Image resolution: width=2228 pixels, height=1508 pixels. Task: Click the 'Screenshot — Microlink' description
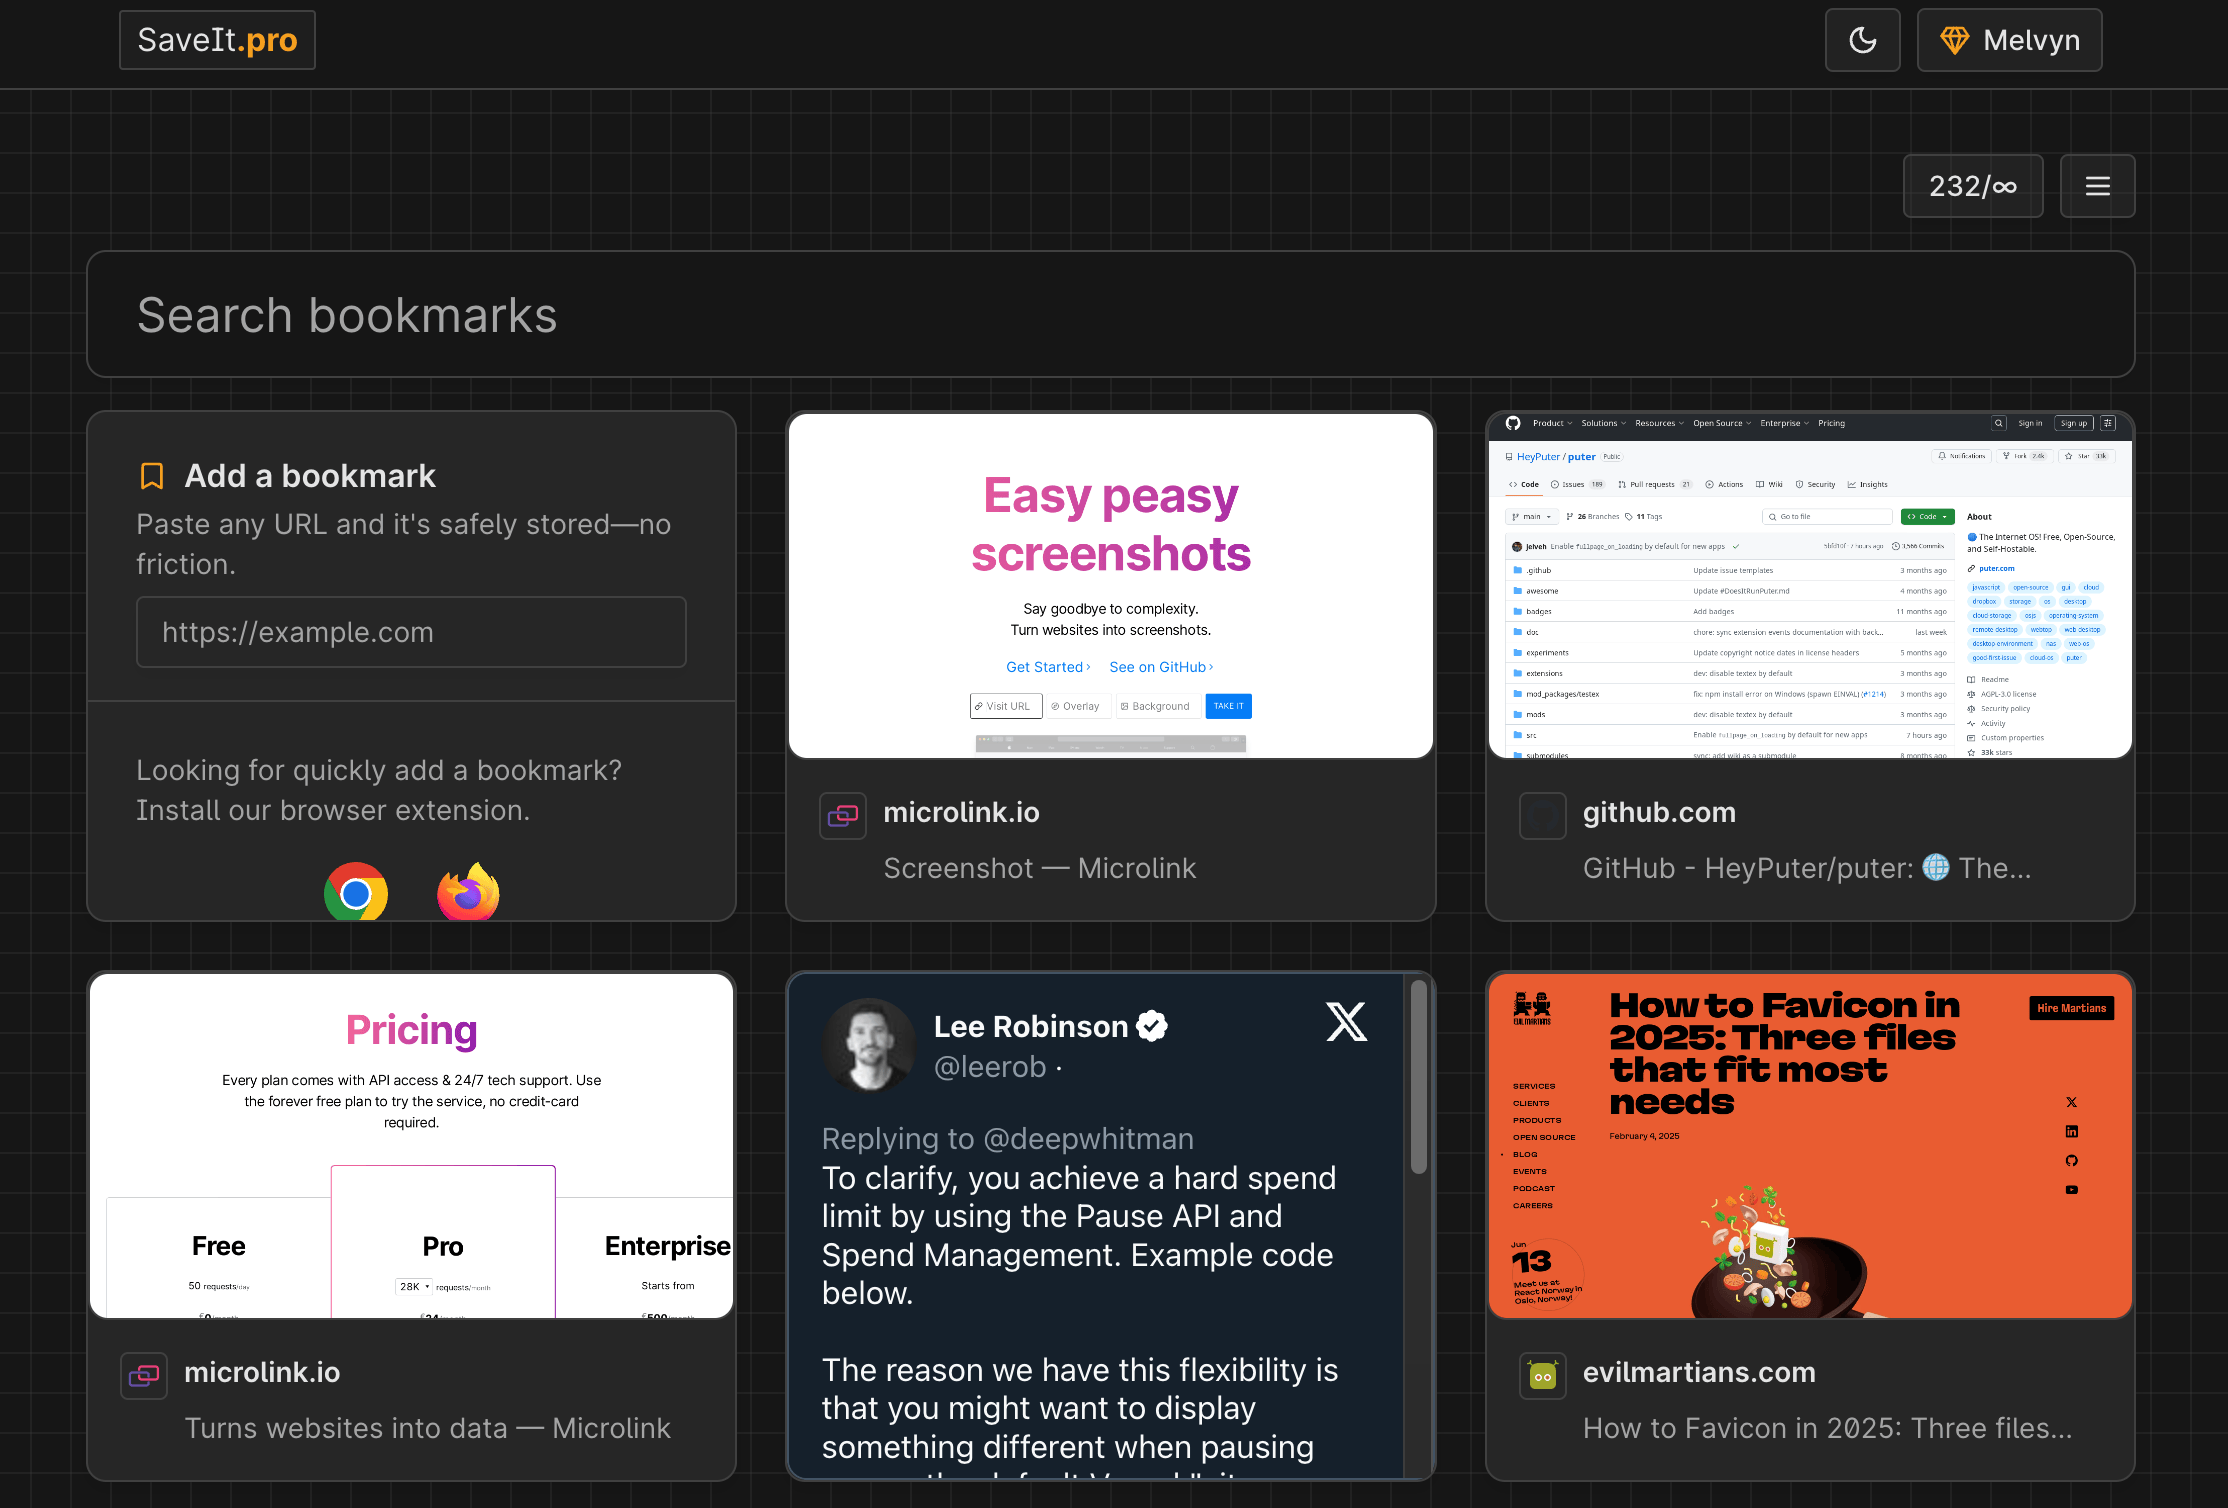1039,868
